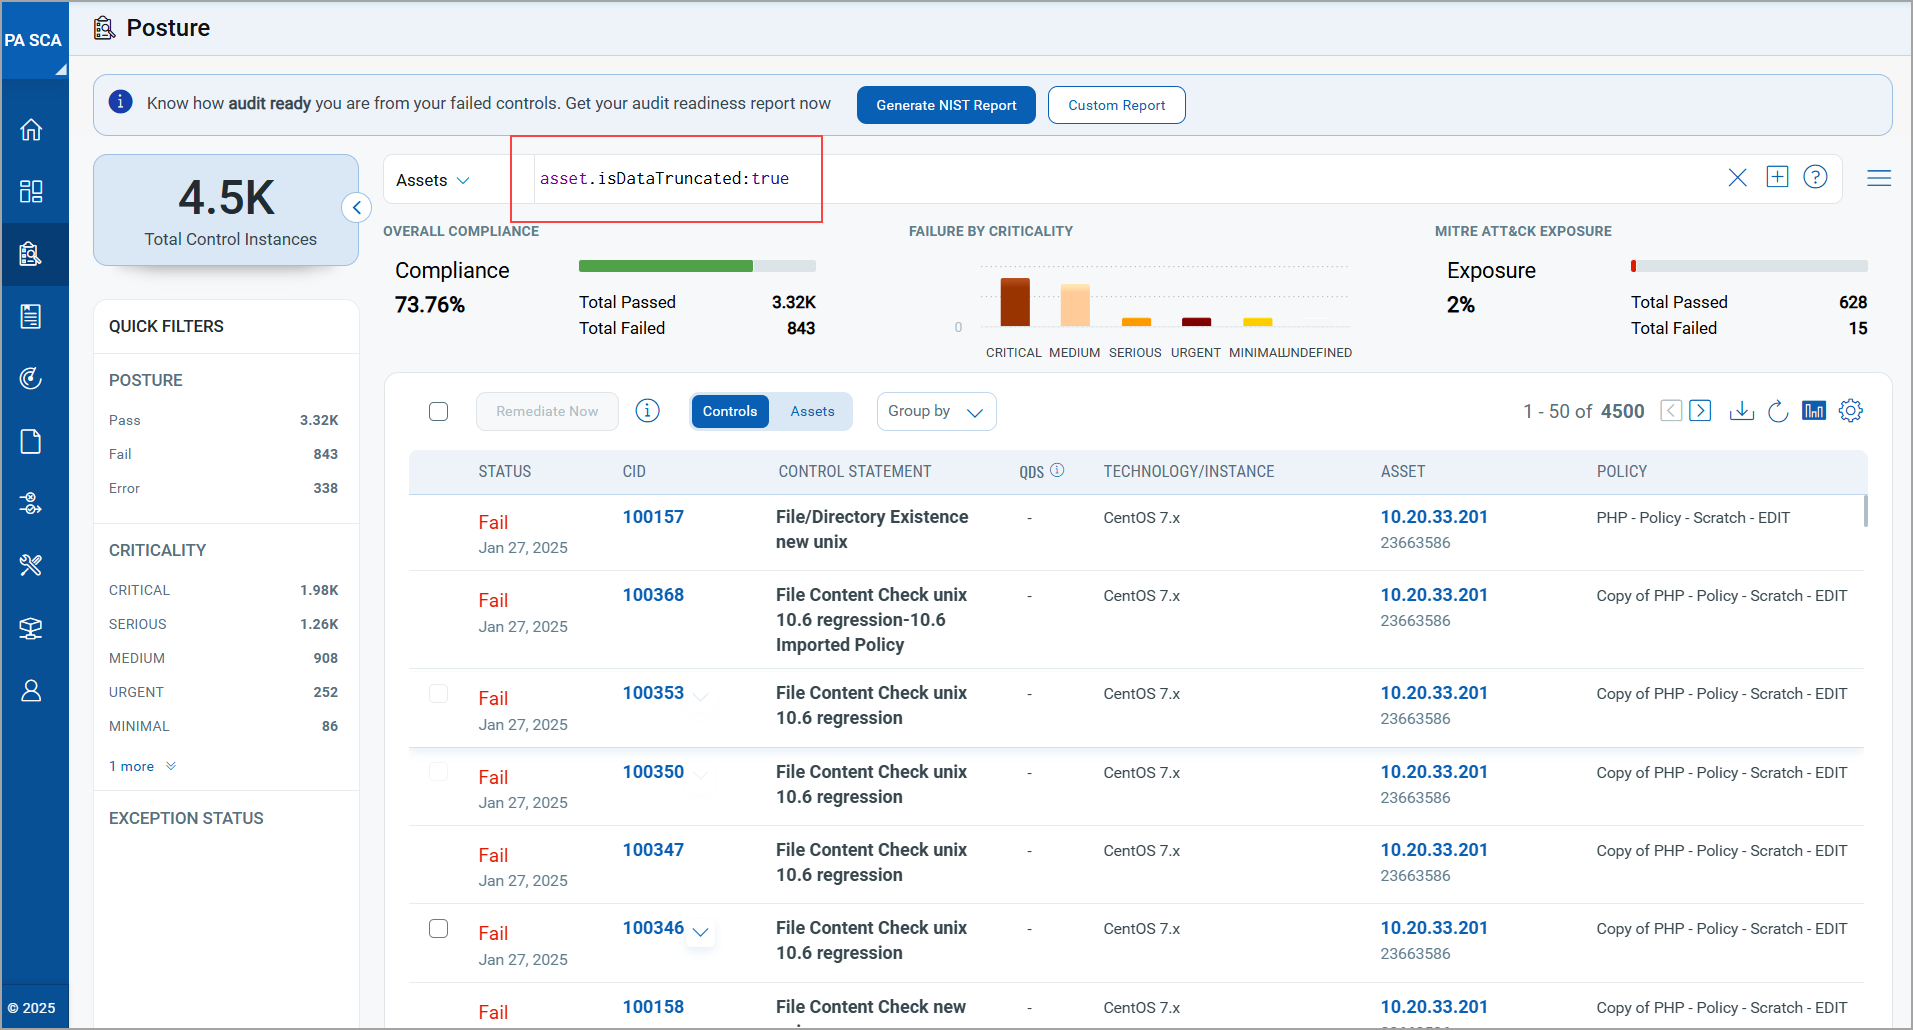Click info icon next to Remediate Now
Screen dimensions: 1913x1030
(x=648, y=411)
